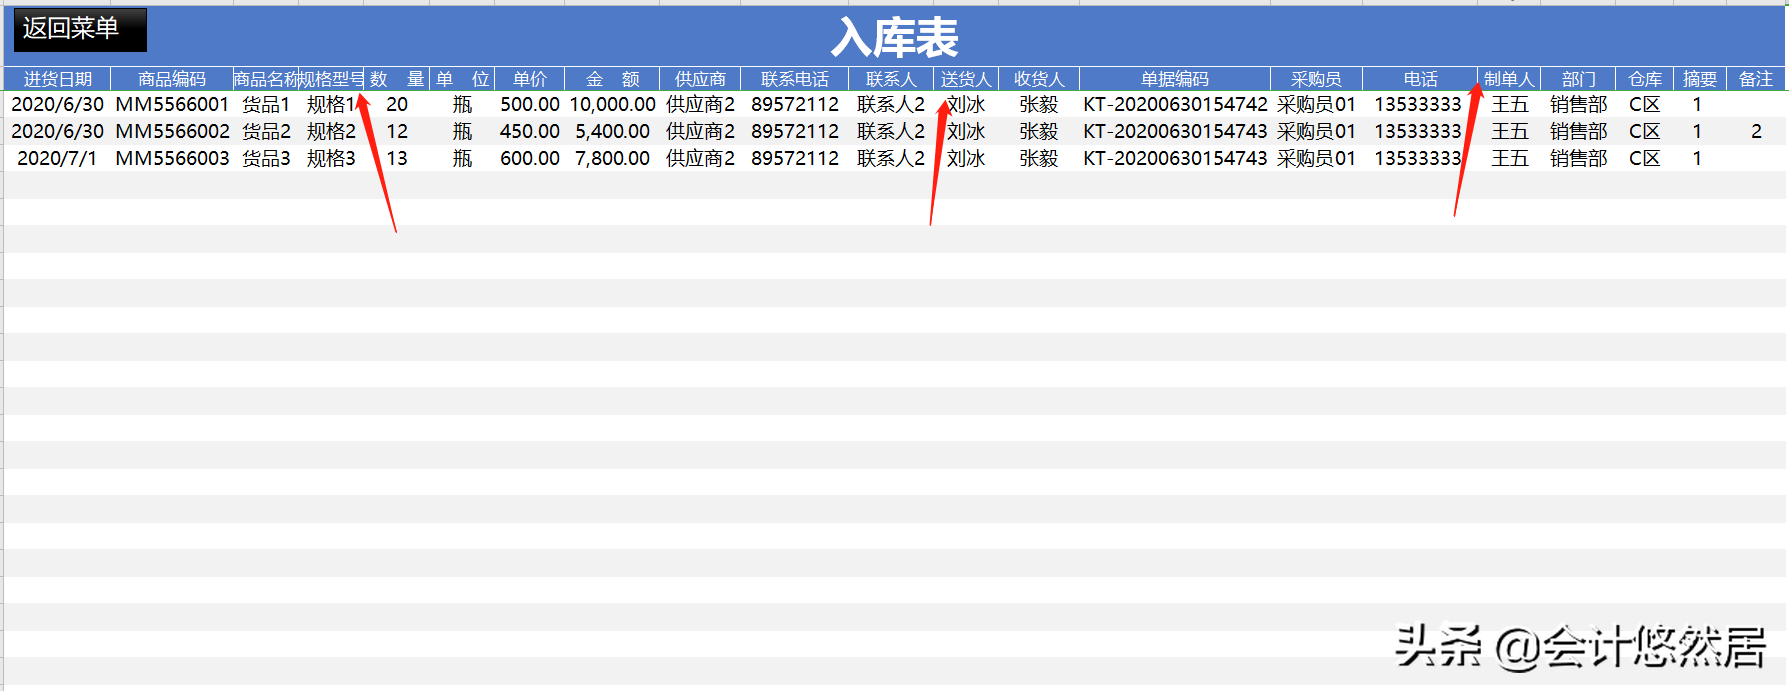This screenshot has height=691, width=1789.
Task: Select amount cell 5,400.00
Action: pyautogui.click(x=612, y=131)
